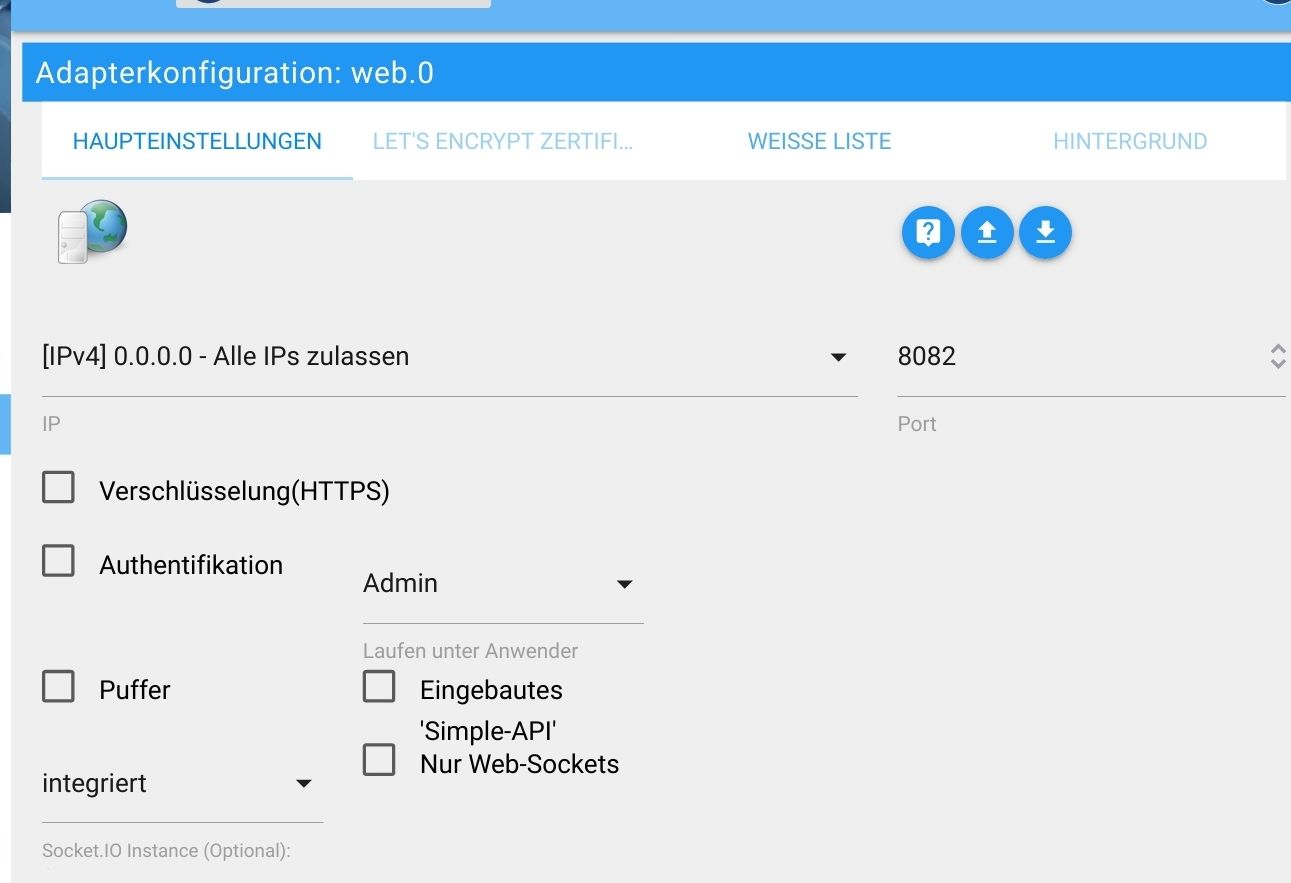Switch to the Weisse Liste tab

pos(819,142)
